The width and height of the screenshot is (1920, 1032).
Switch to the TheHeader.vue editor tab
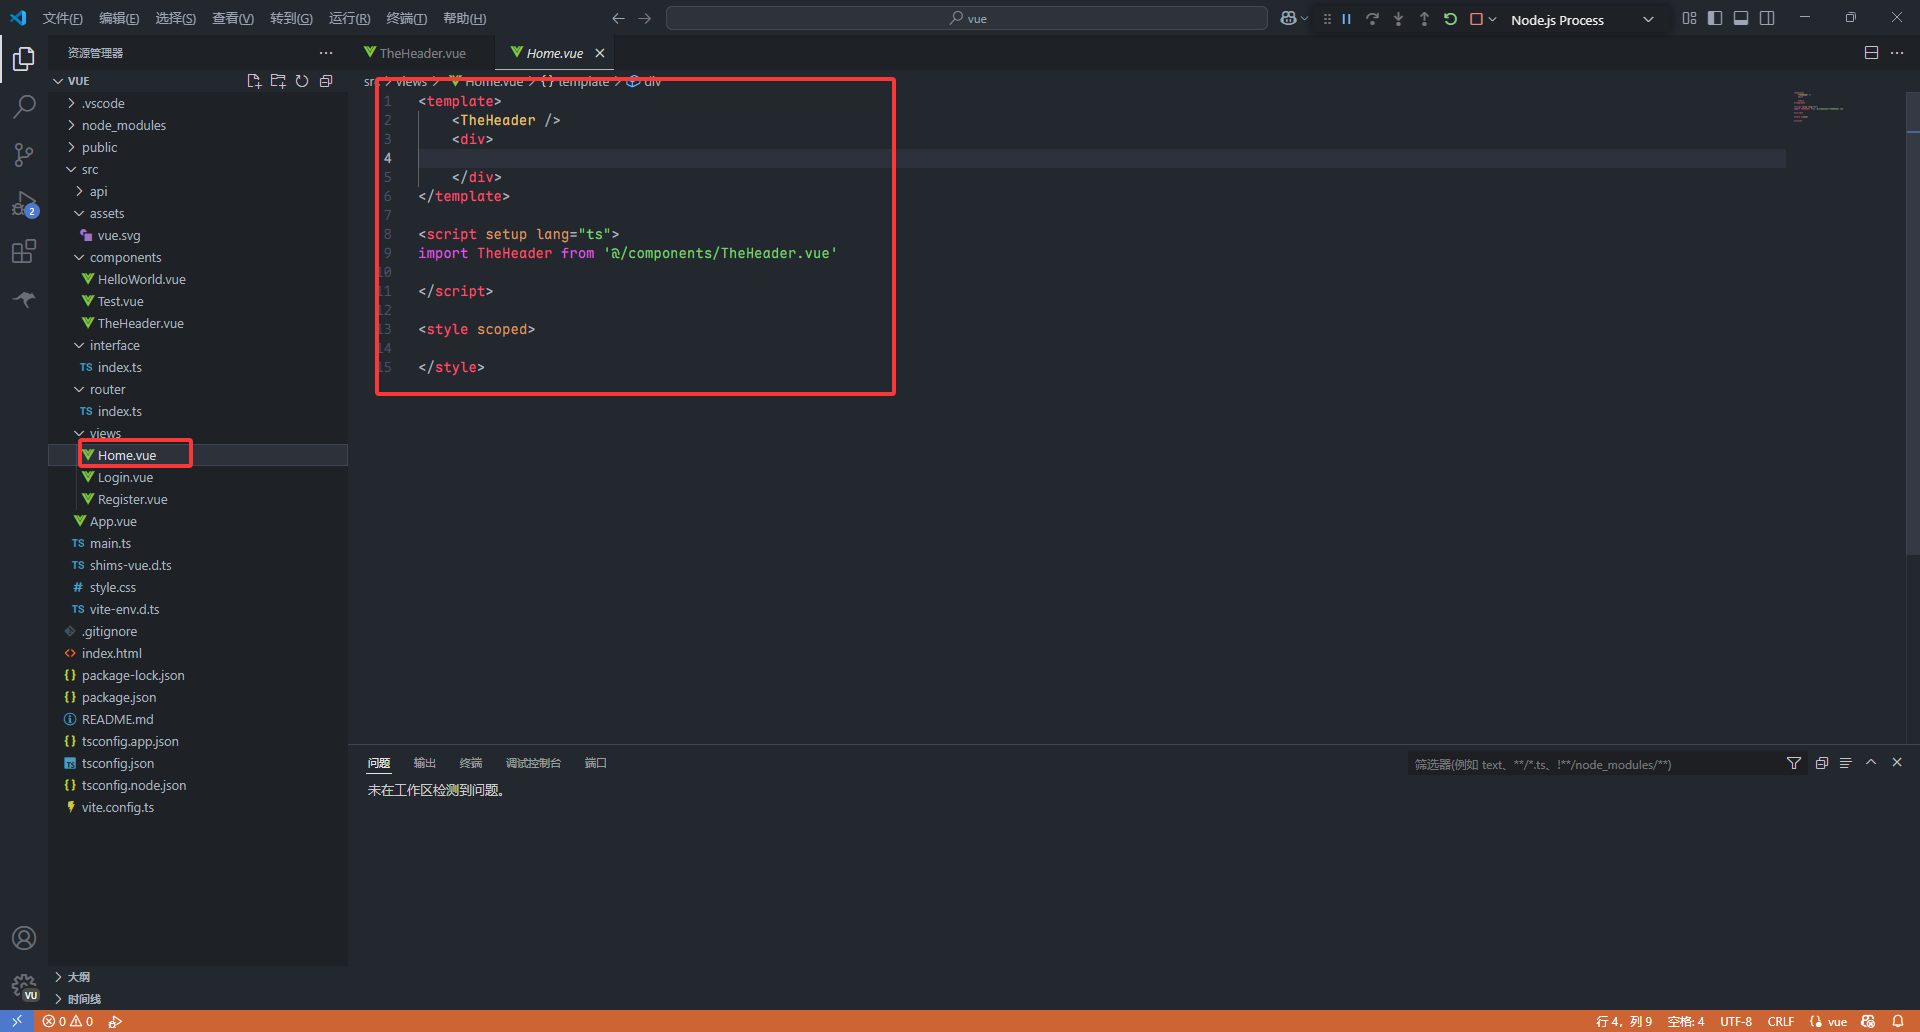[422, 53]
